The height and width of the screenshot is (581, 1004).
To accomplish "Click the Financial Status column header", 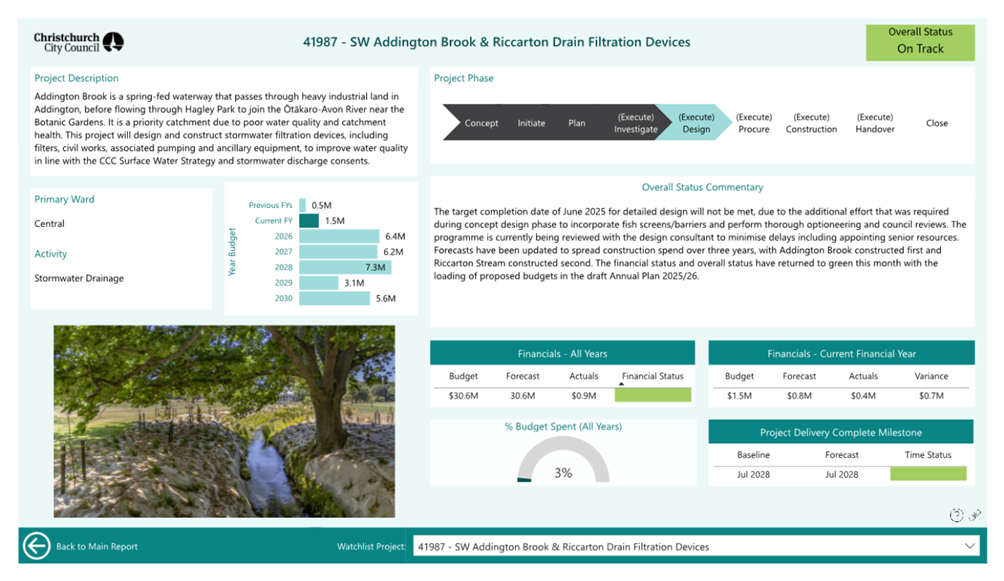I will 652,376.
